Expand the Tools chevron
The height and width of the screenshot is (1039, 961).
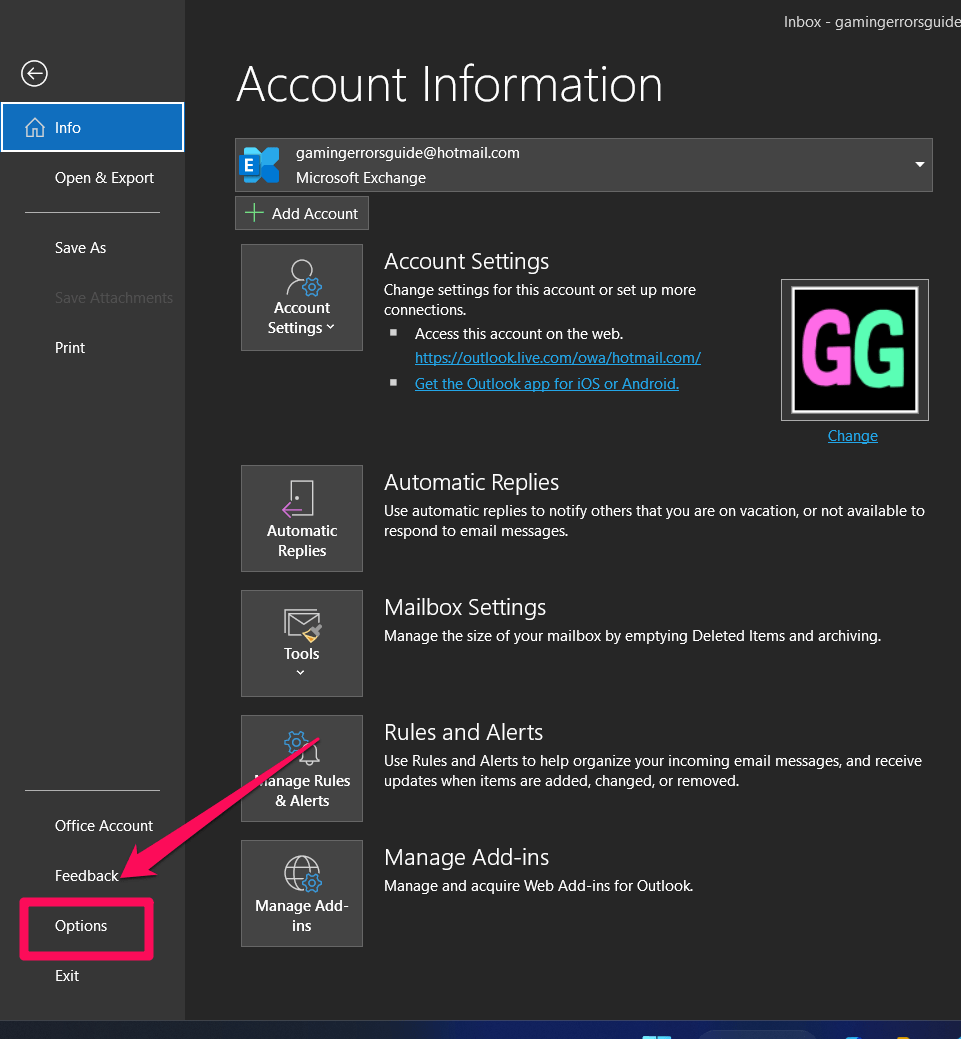pos(301,670)
